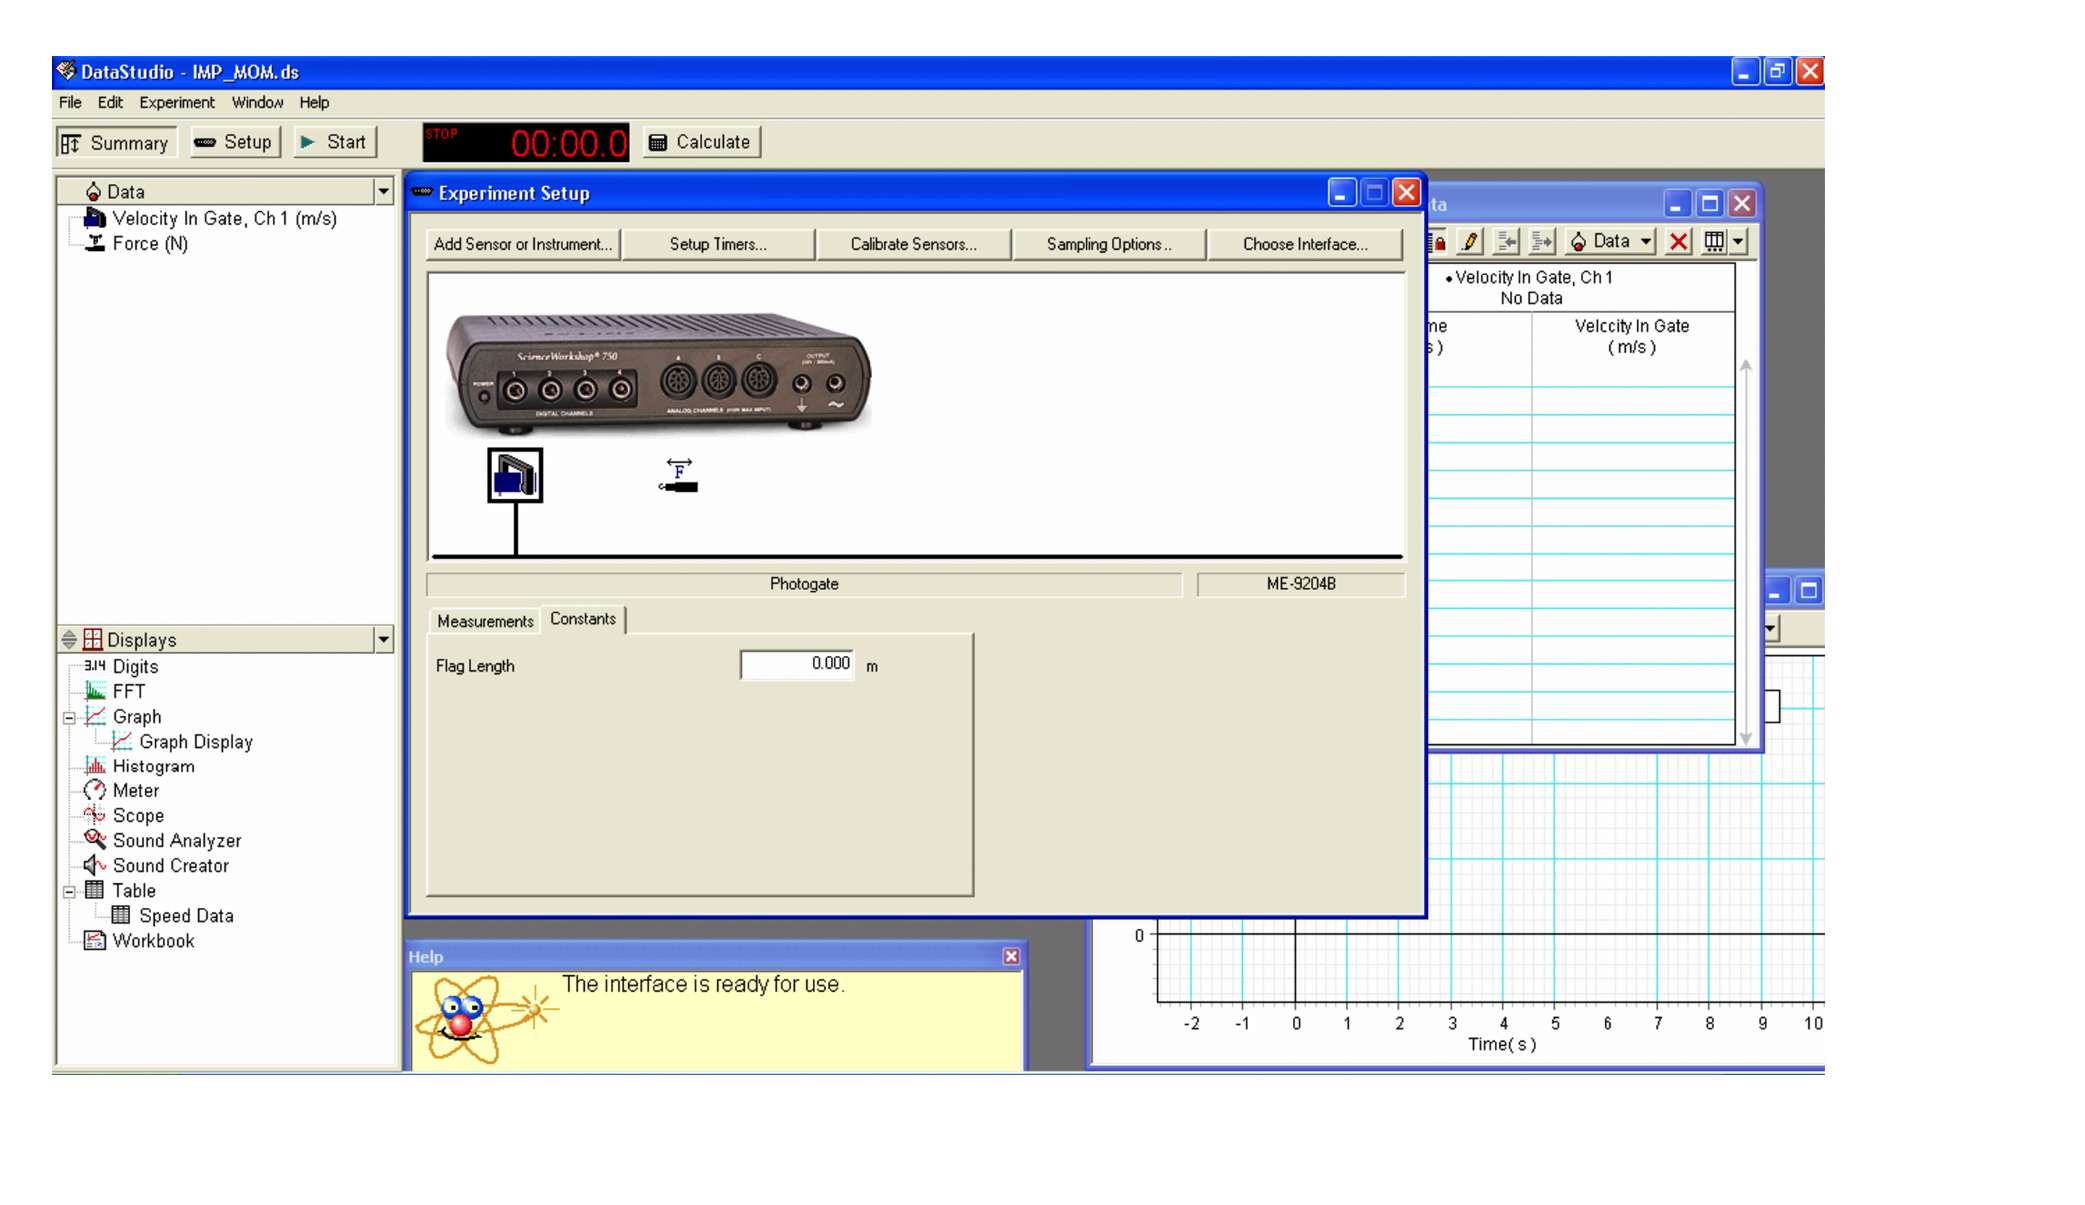Switch to the Measurements tab
Image resolution: width=2085 pixels, height=1205 pixels.
[x=484, y=621]
